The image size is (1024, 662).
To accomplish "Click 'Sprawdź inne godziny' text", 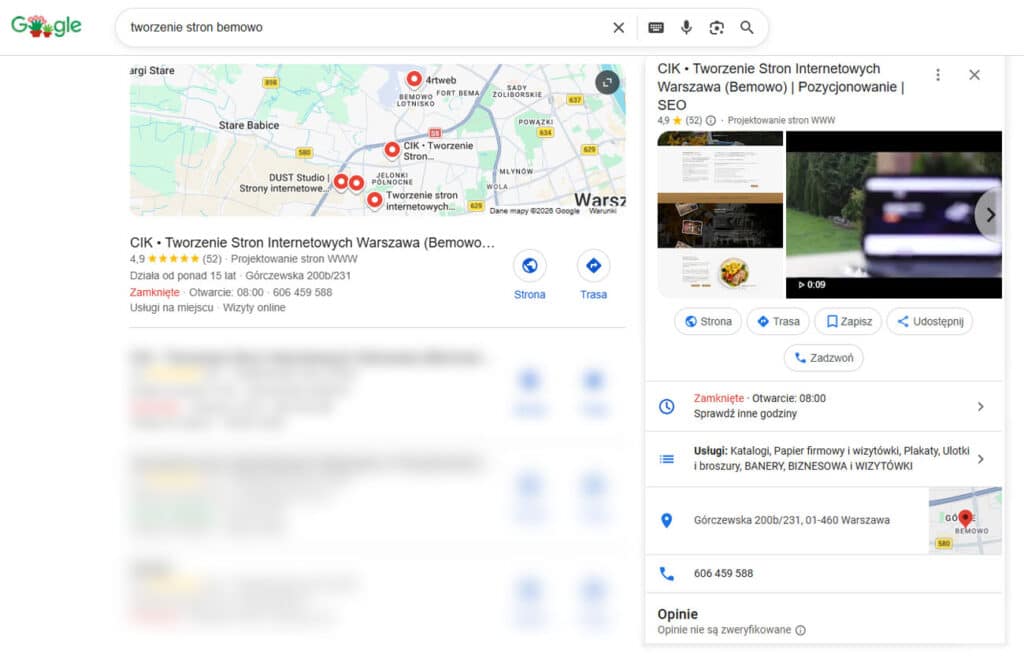I will [745, 414].
